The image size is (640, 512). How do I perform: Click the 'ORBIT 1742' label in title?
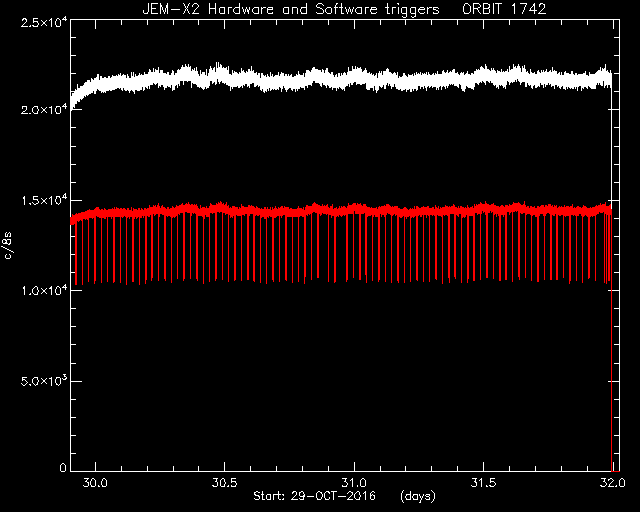point(504,9)
